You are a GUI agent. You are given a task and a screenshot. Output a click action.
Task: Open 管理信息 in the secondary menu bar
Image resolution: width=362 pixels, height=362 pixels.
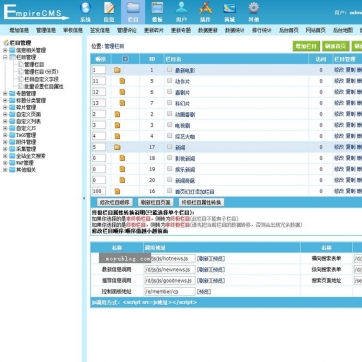(x=46, y=30)
